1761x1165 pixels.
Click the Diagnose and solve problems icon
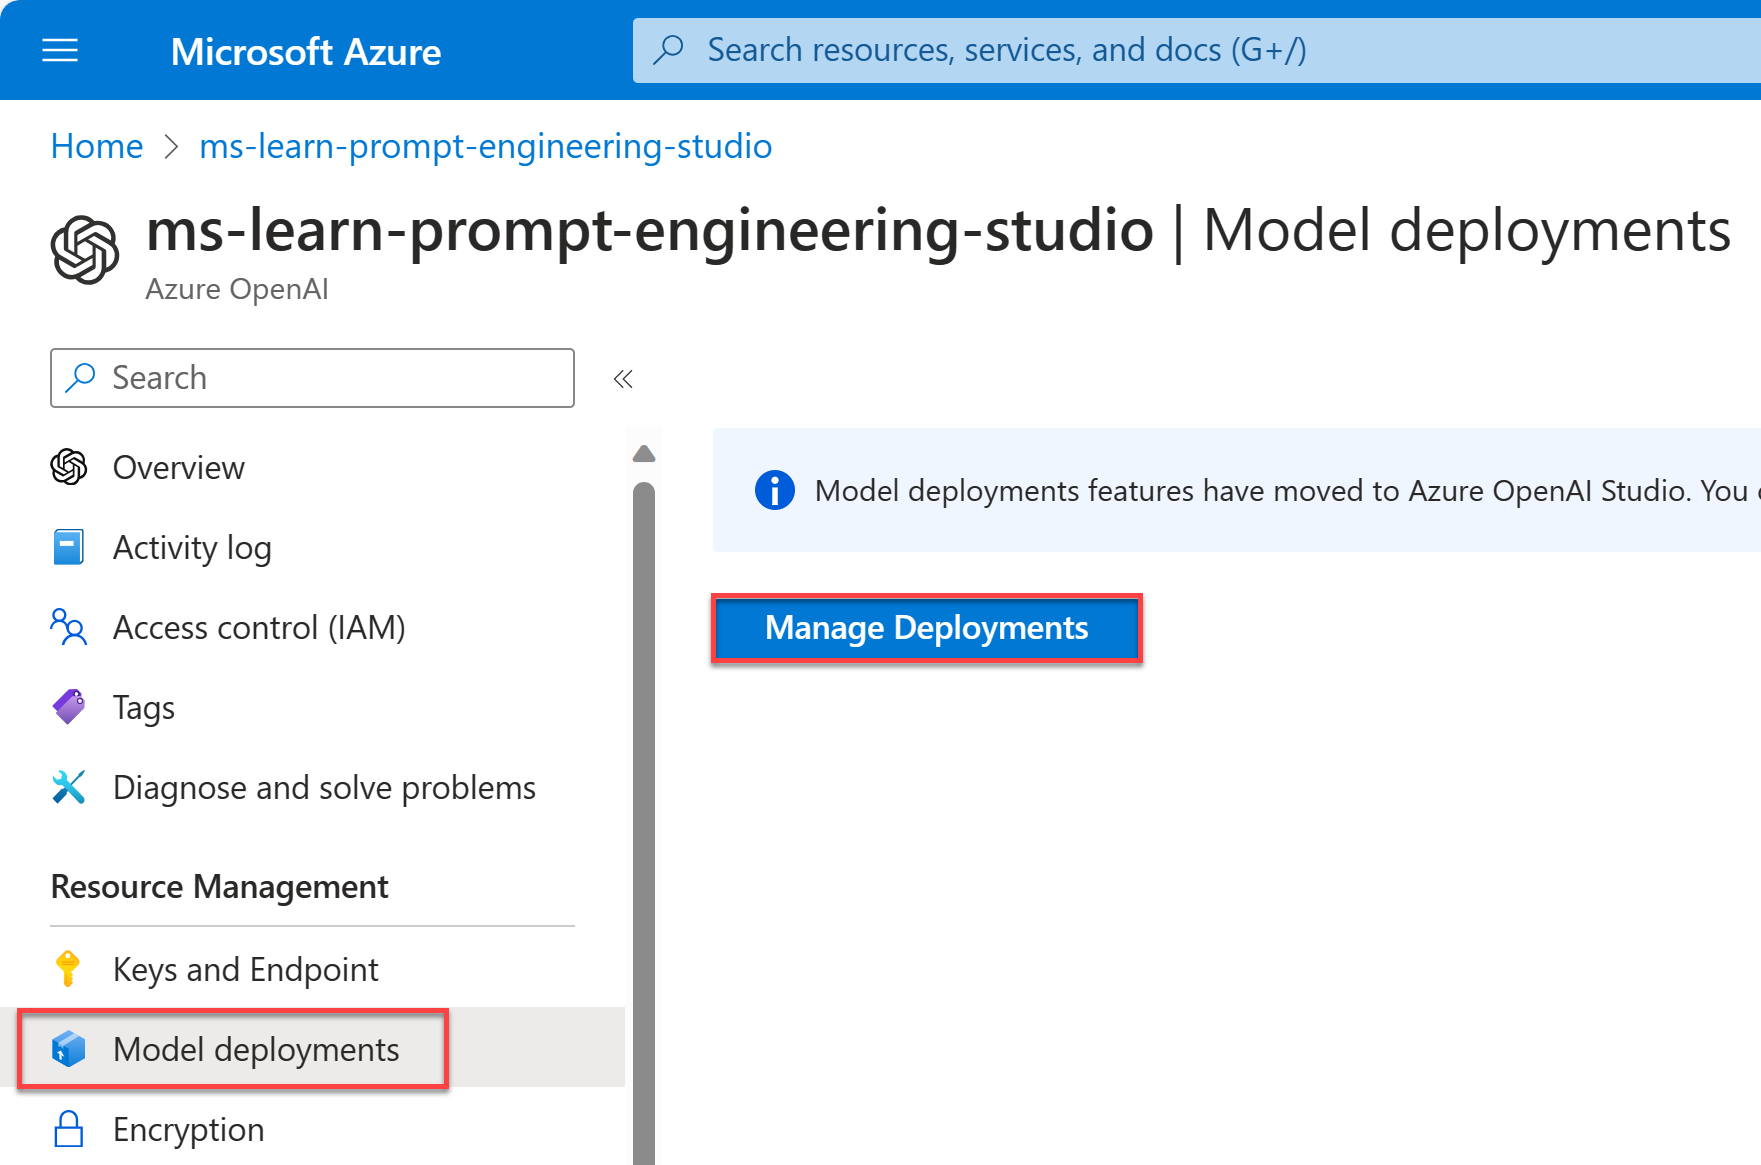click(68, 787)
